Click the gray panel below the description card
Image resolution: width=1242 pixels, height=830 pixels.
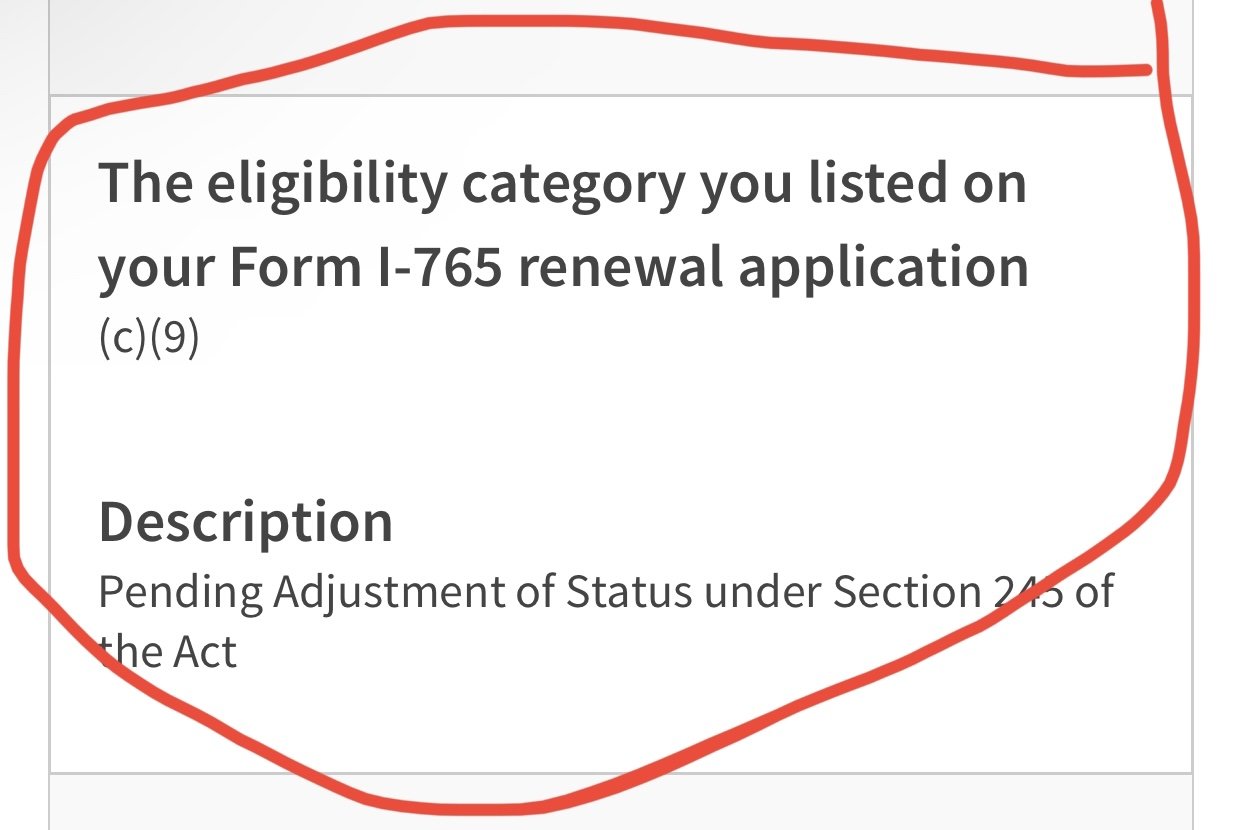pos(620,802)
